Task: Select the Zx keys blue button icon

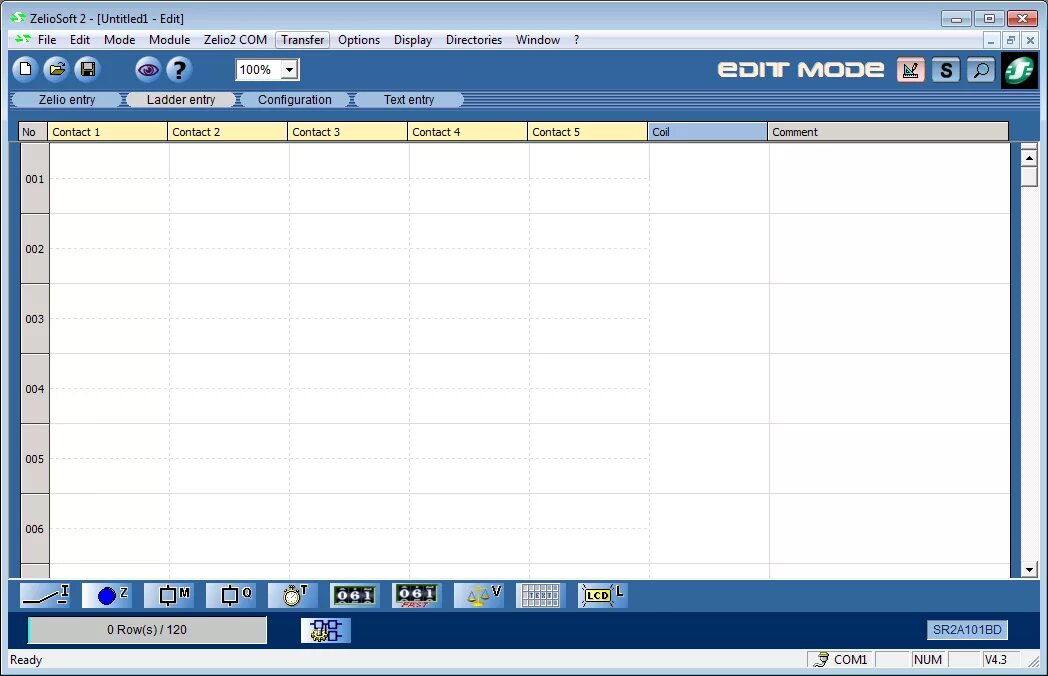Action: (107, 595)
